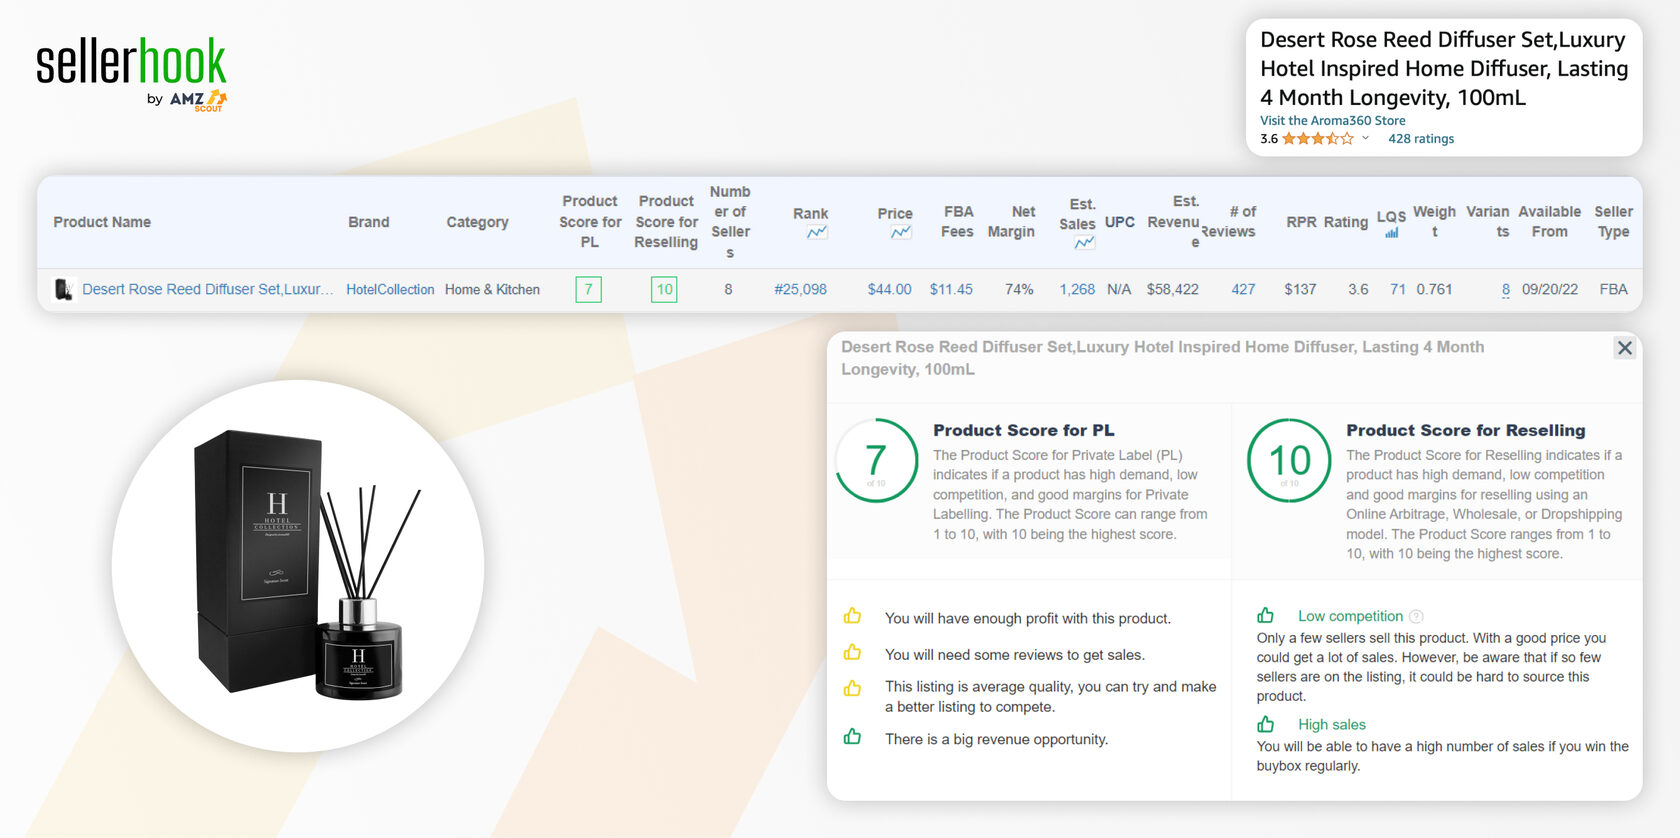
Task: Sort by Product Score for Reselling header
Action: pyautogui.click(x=666, y=222)
